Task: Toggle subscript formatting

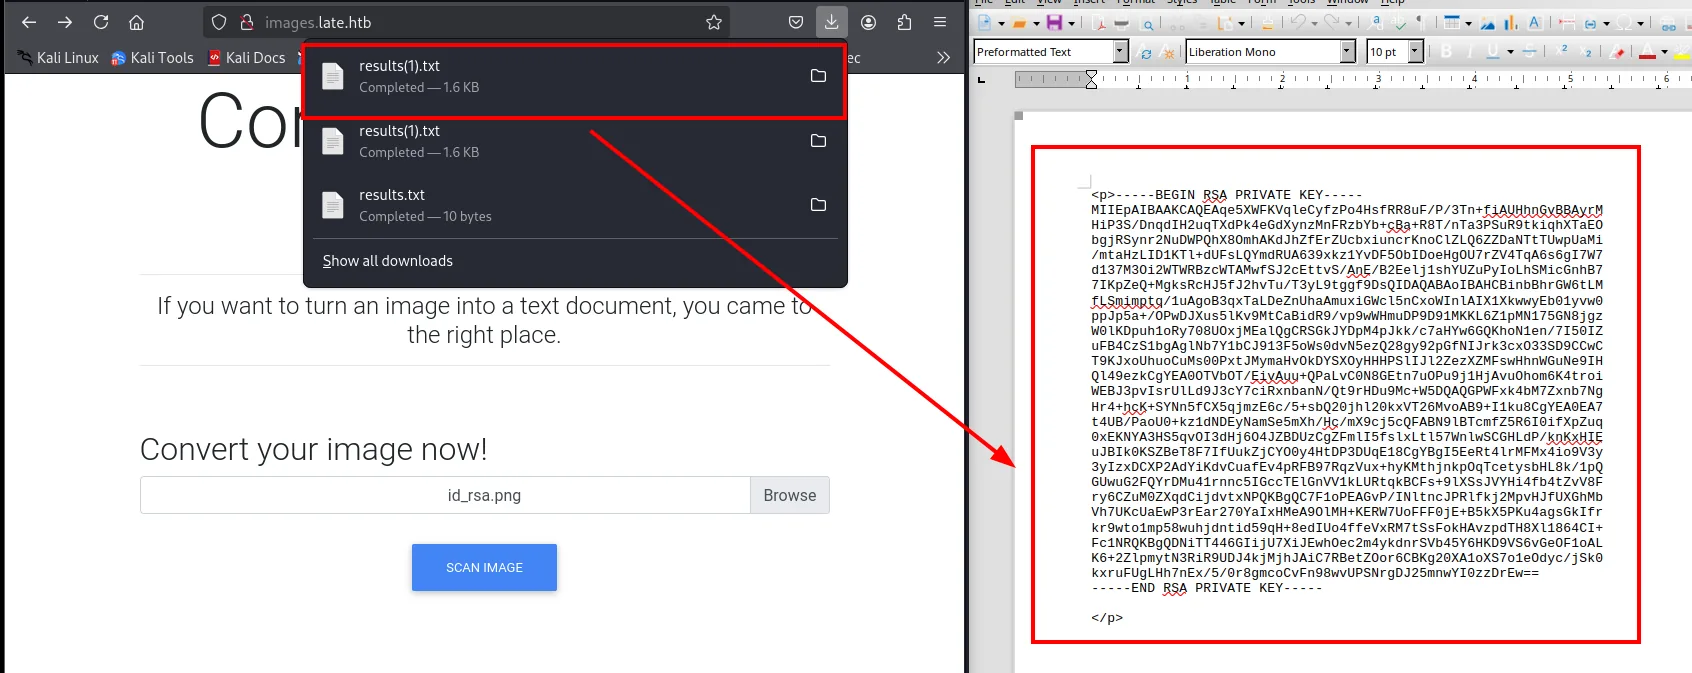Action: pyautogui.click(x=1586, y=52)
